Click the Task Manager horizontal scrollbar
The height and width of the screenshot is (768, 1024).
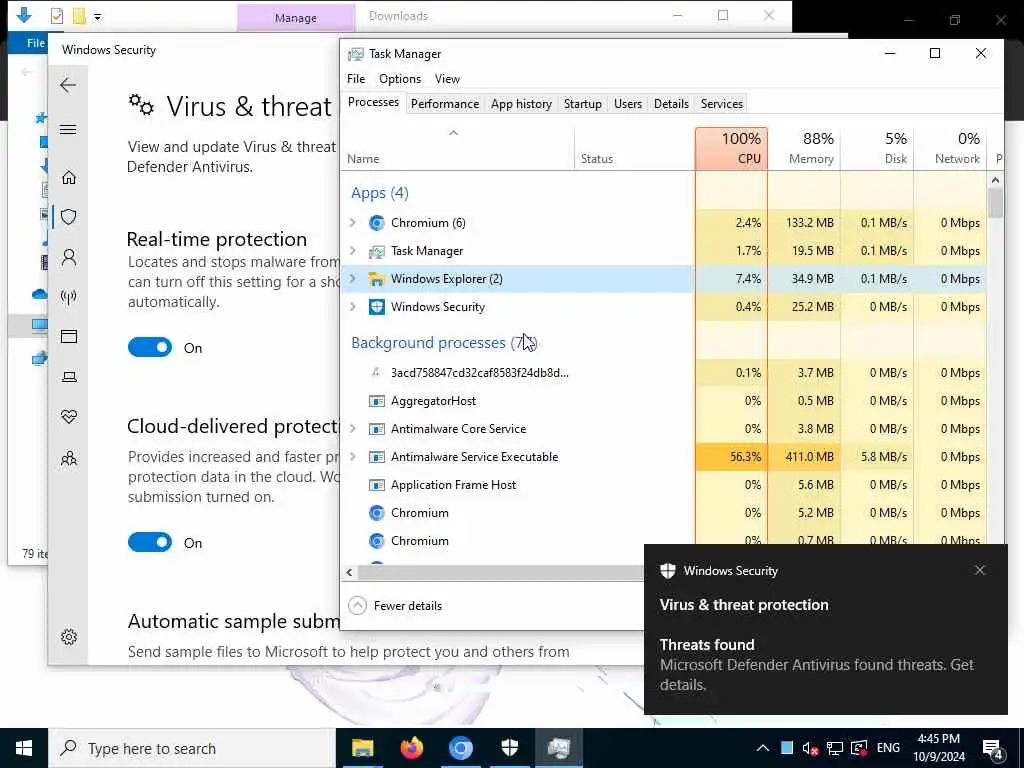[500, 572]
